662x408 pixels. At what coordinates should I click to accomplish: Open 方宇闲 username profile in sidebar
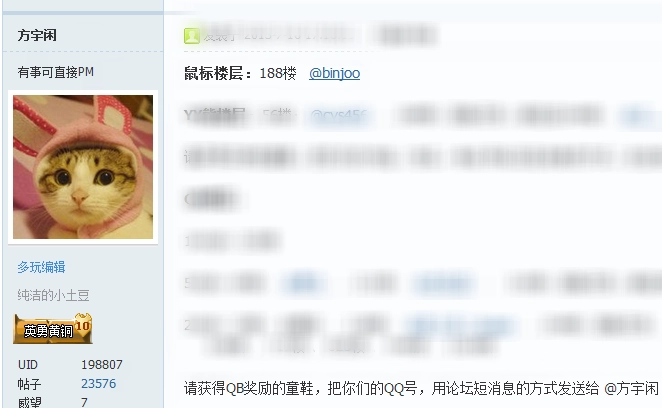coord(37,35)
